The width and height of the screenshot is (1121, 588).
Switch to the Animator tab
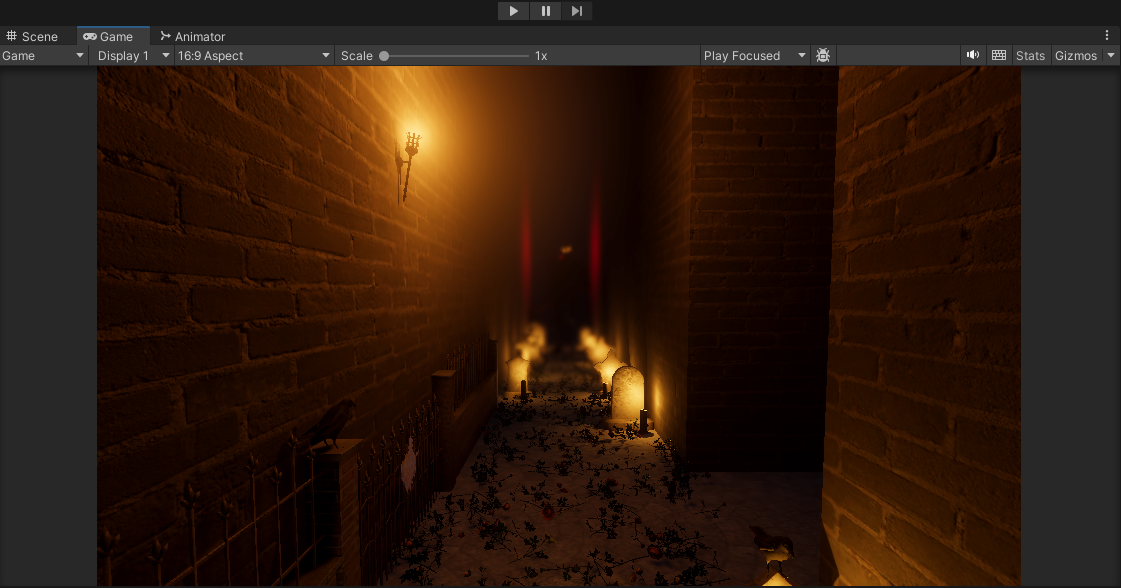(193, 36)
